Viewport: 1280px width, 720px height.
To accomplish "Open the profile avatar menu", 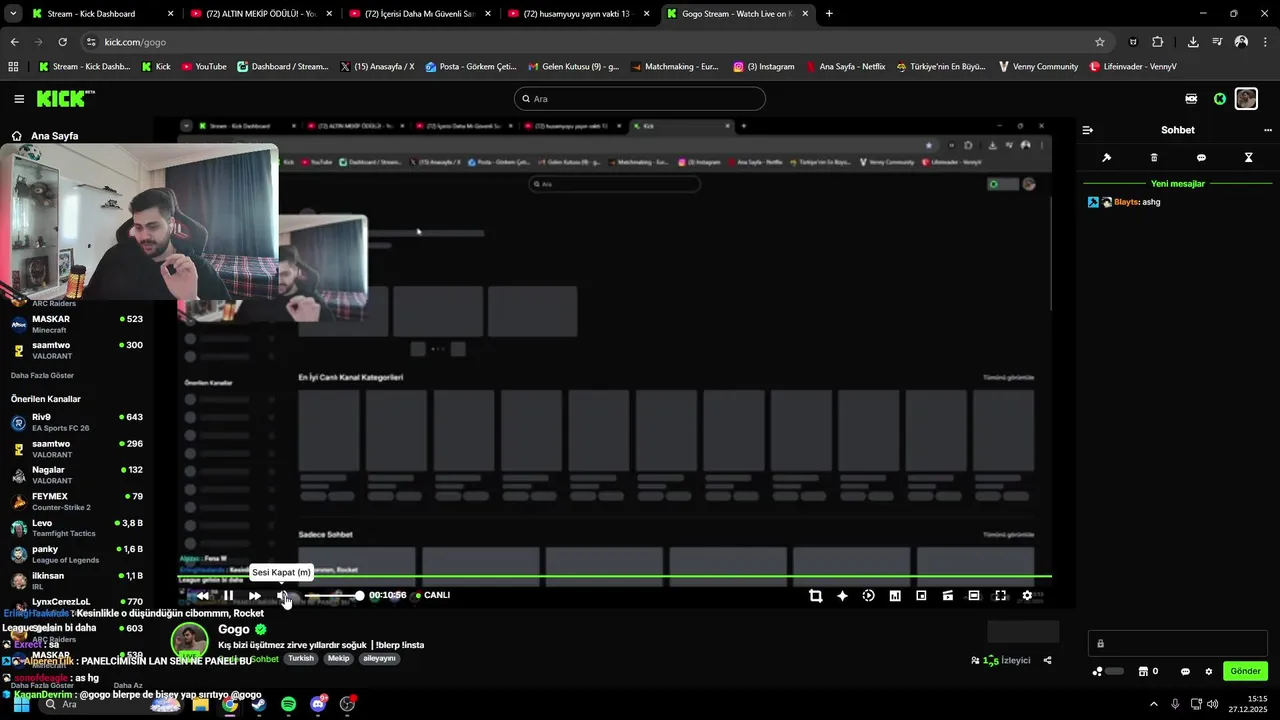I will [1246, 99].
